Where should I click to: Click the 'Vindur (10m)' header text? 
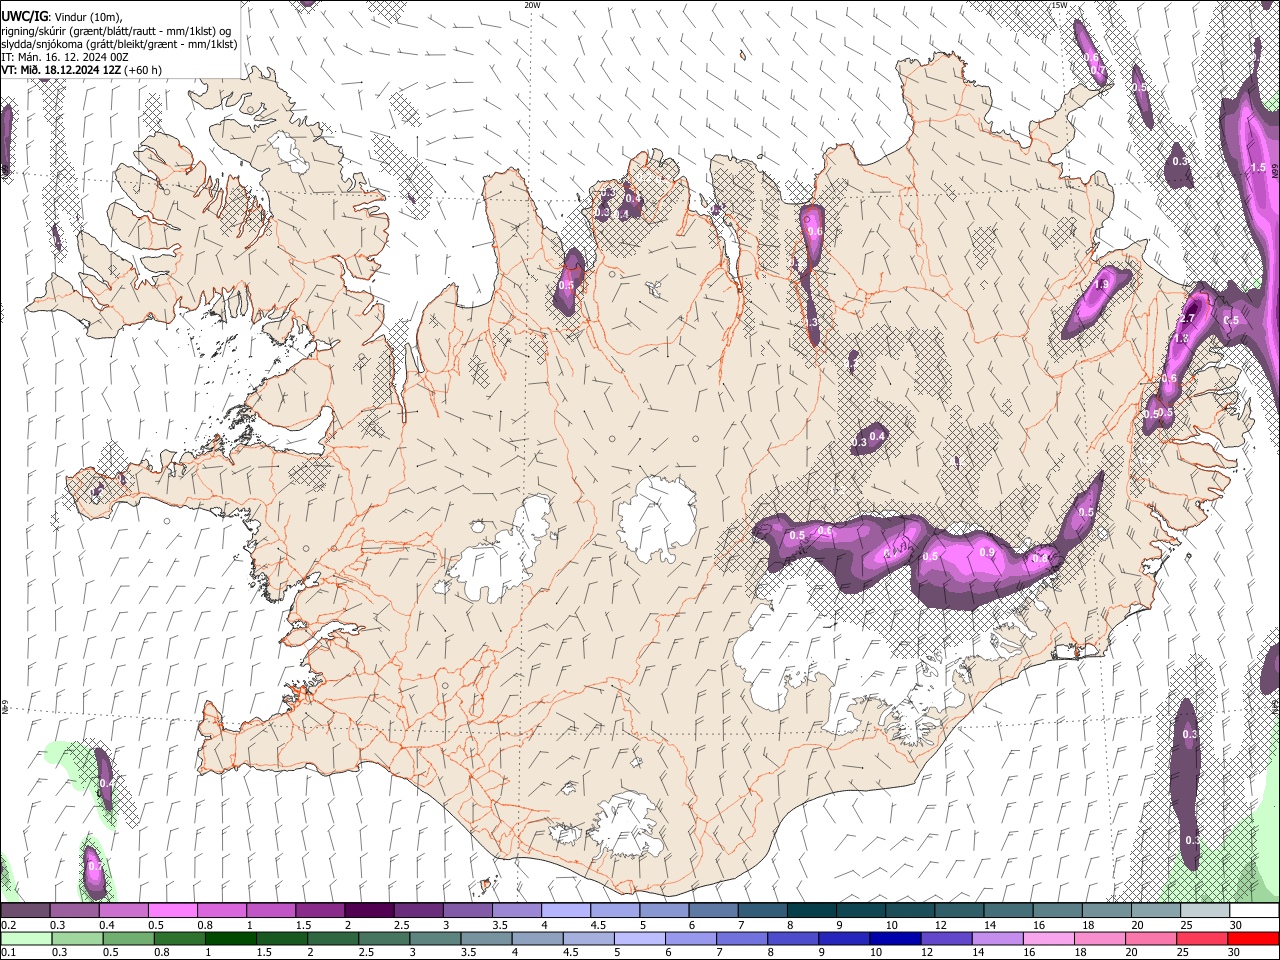pos(89,17)
